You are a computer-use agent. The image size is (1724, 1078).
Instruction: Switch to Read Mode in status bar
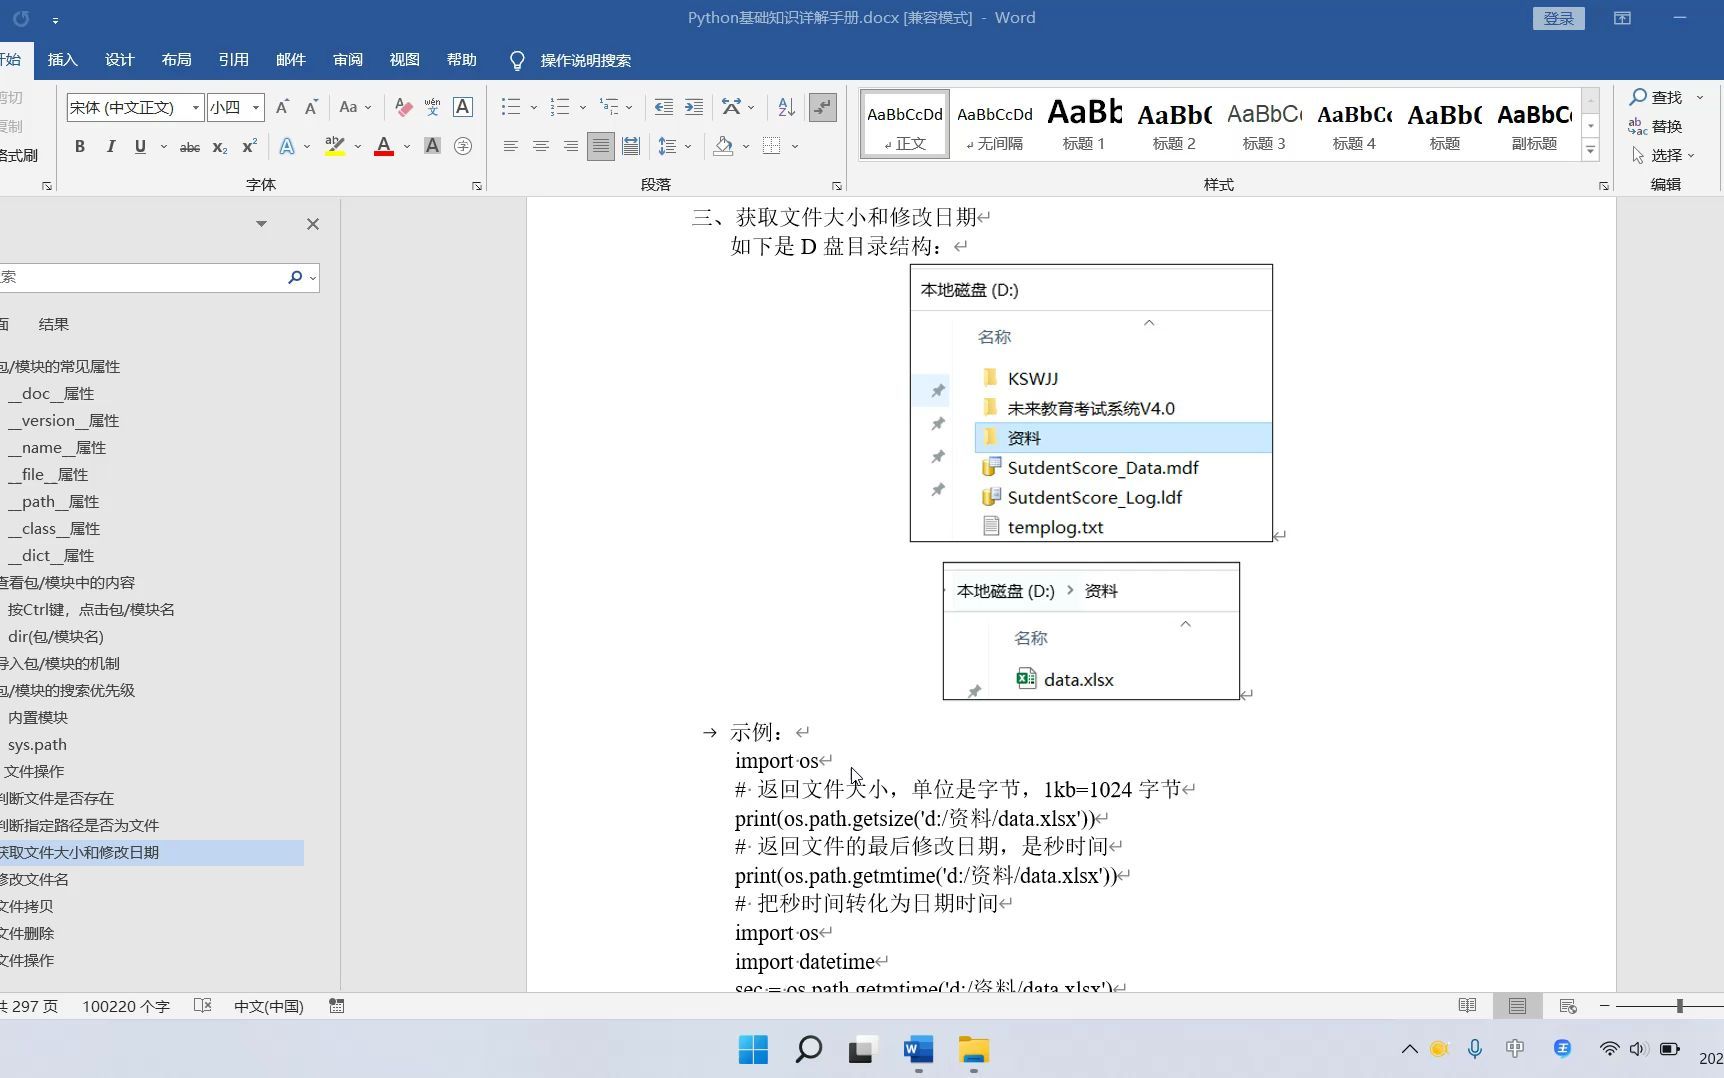pyautogui.click(x=1468, y=1006)
